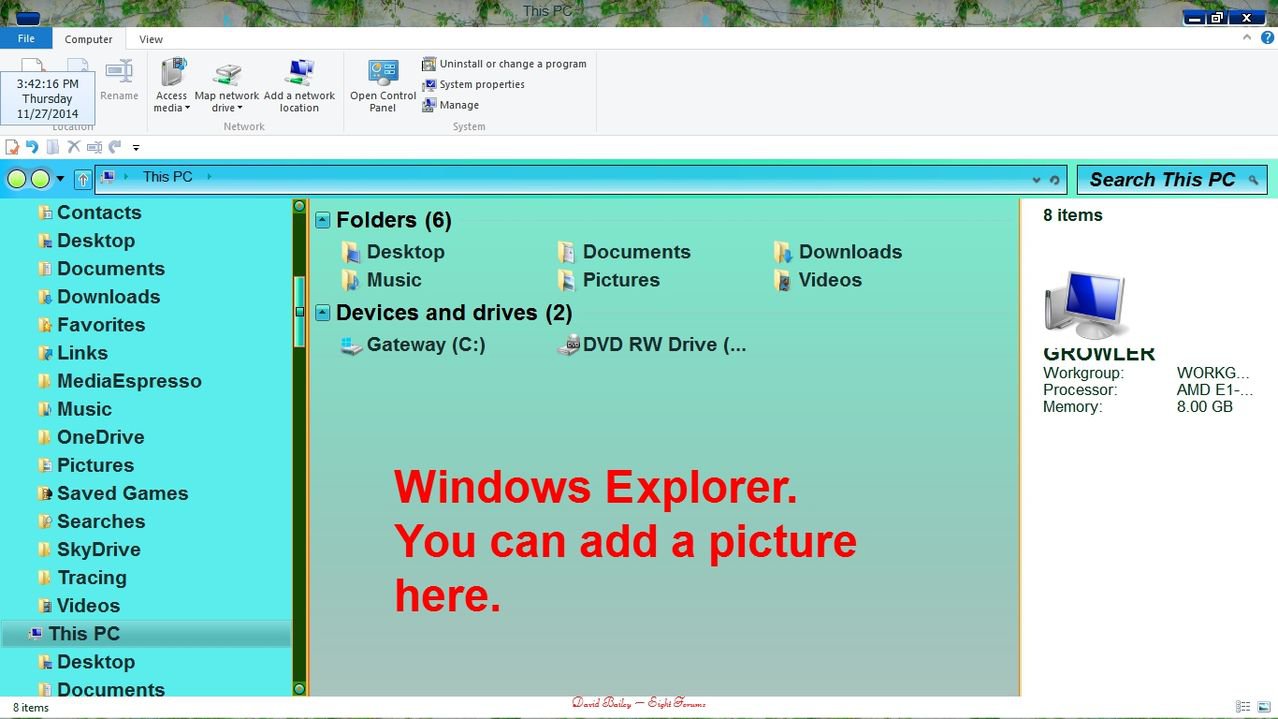This screenshot has height=719, width=1278.
Task: Click the undo icon in quick access toolbar
Action: click(x=32, y=147)
